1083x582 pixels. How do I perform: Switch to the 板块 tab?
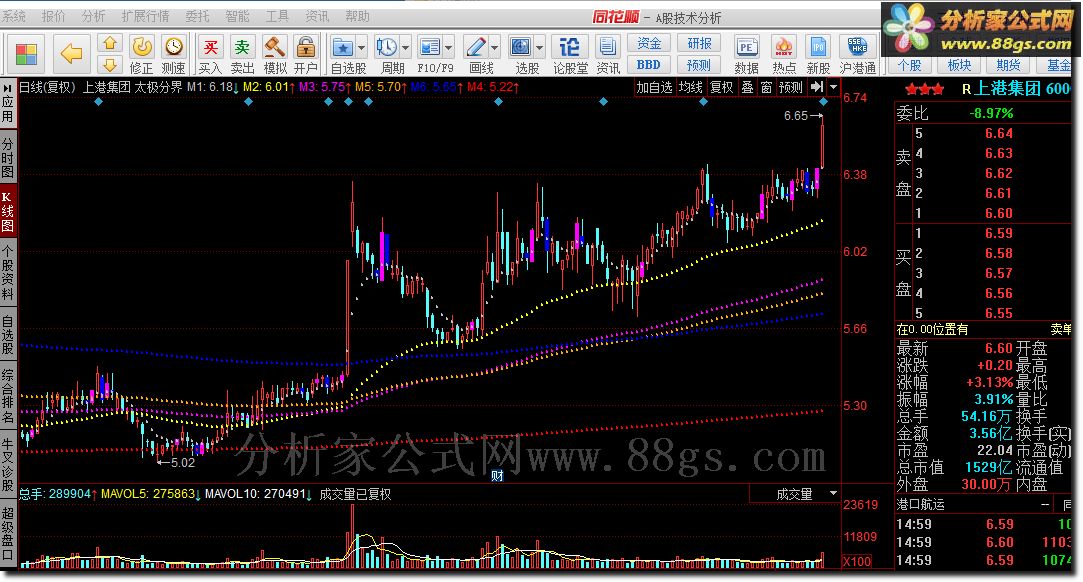(959, 65)
